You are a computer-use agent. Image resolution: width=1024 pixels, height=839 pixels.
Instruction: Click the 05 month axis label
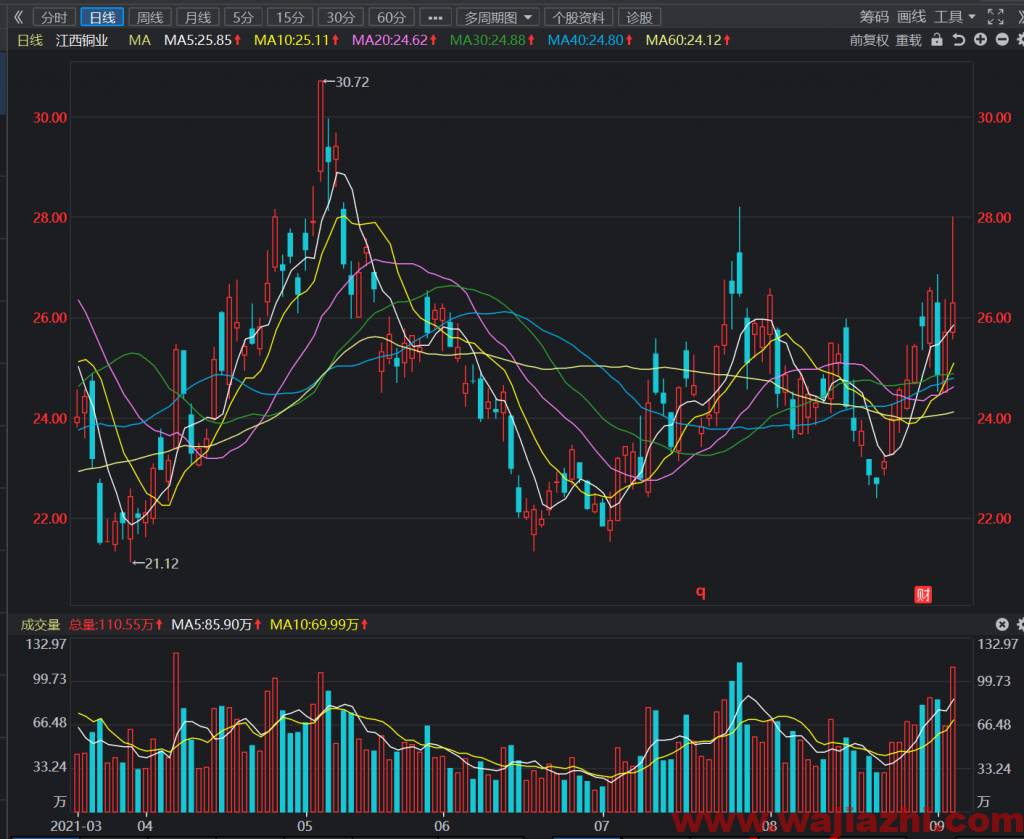[x=304, y=825]
